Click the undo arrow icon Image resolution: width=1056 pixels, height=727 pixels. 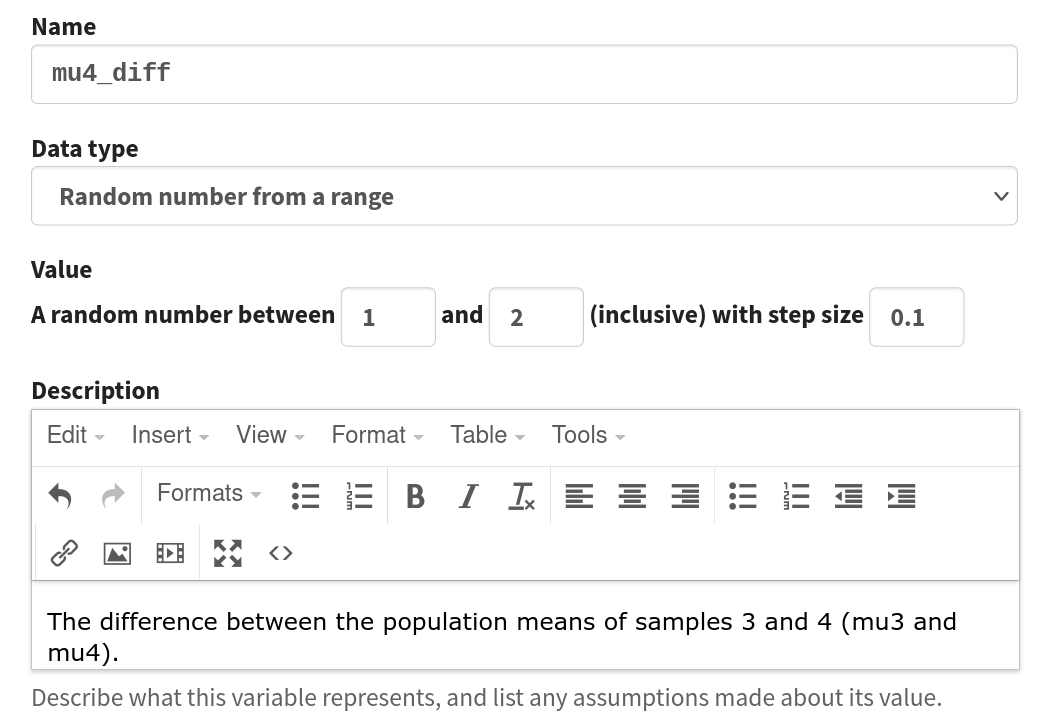61,496
